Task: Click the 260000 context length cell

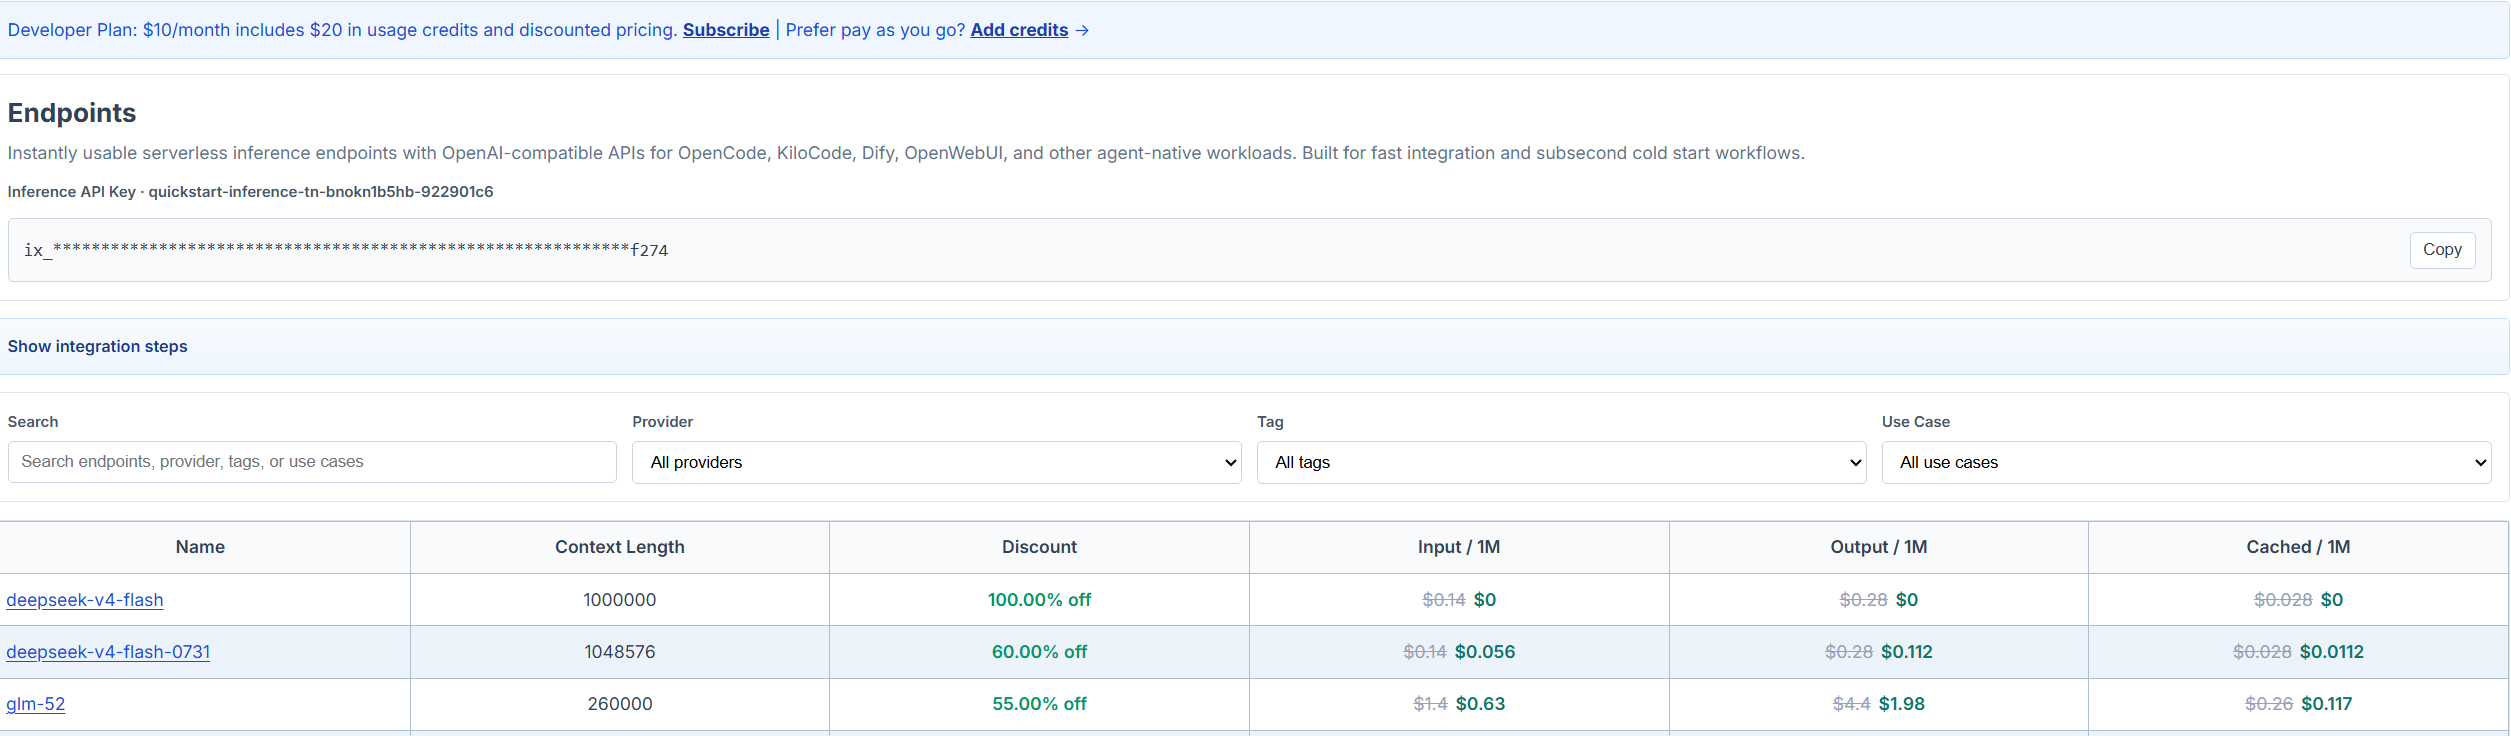Action: 620,704
